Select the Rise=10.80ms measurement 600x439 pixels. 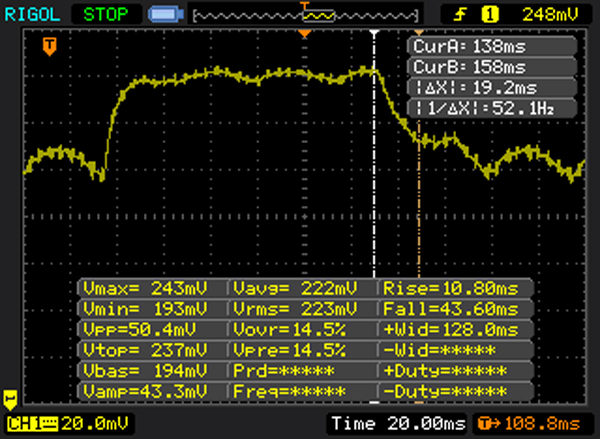coord(454,288)
